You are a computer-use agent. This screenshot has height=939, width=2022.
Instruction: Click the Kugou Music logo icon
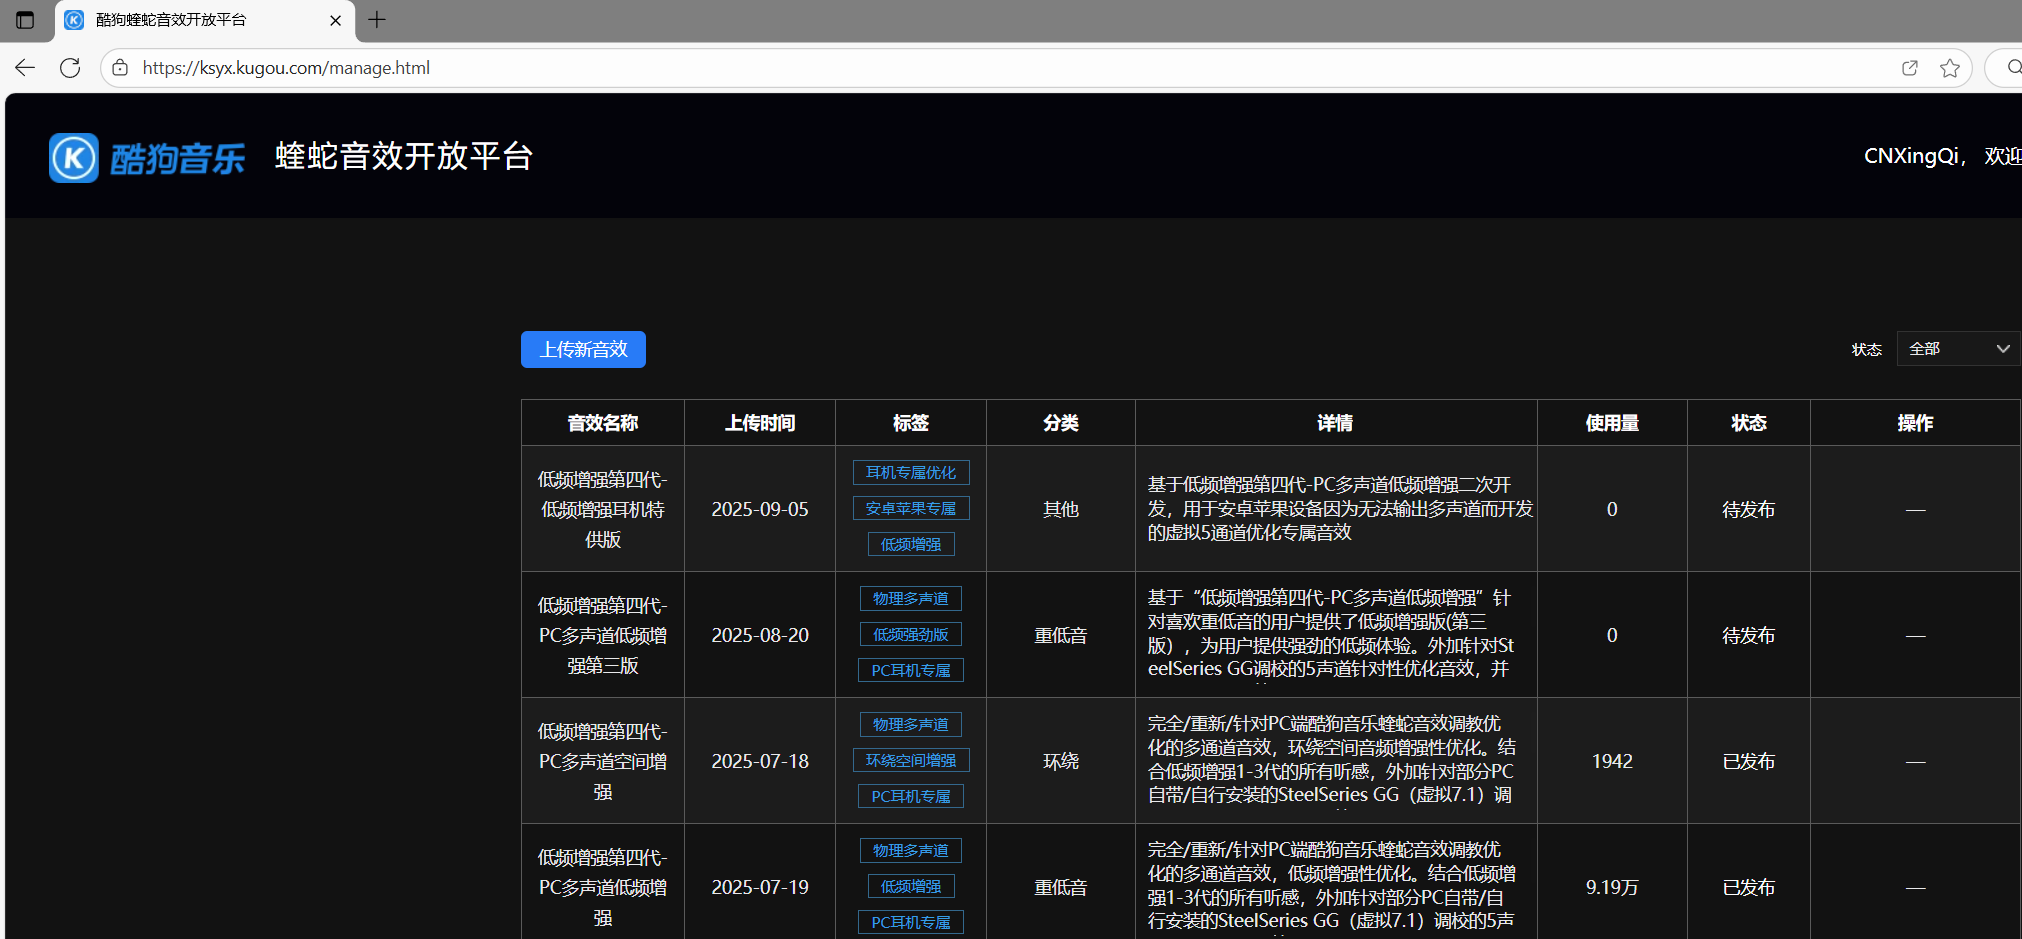[74, 158]
